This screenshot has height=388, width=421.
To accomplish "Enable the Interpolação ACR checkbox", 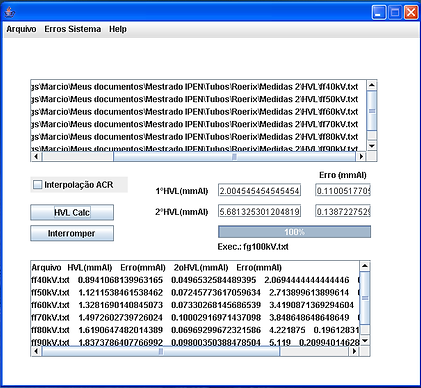I will click(38, 184).
